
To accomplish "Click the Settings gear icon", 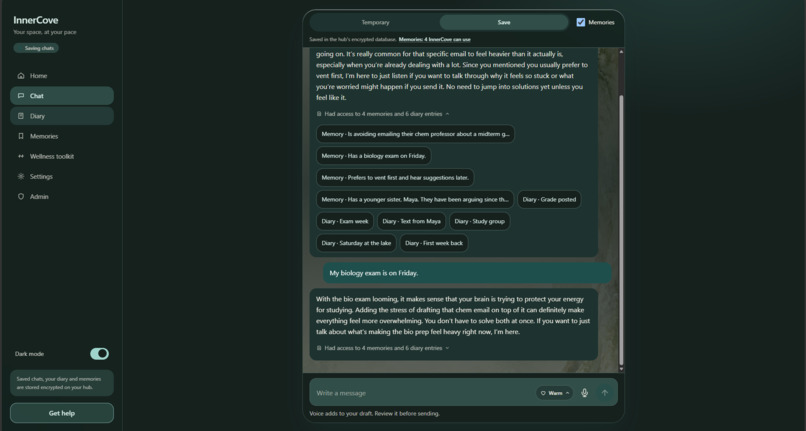I will click(x=21, y=176).
